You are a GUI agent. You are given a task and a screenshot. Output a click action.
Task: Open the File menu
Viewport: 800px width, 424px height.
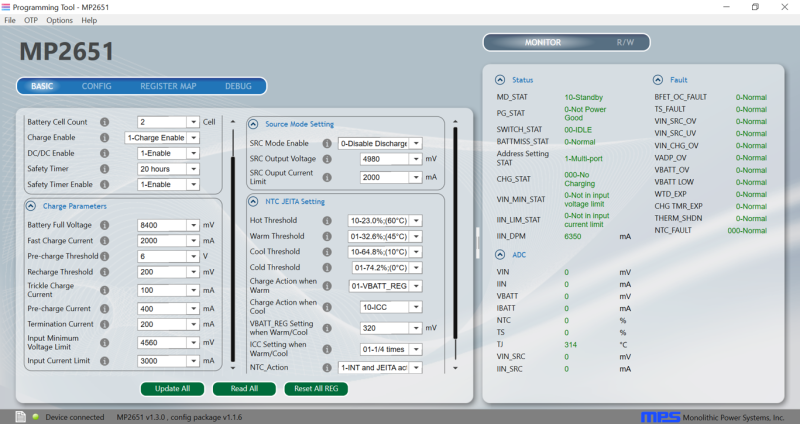10,20
